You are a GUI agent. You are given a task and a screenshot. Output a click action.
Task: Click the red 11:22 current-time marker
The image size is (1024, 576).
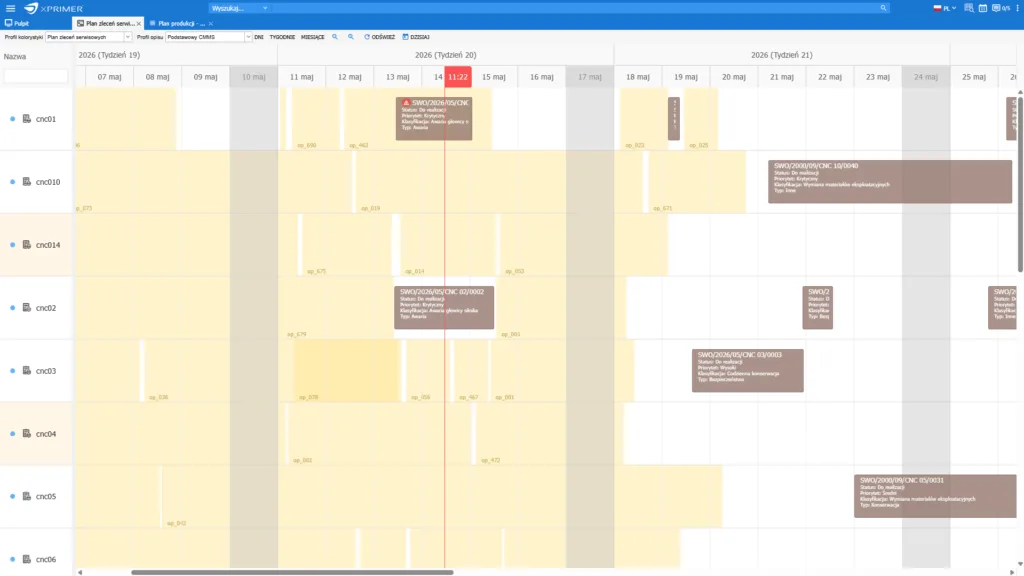pyautogui.click(x=458, y=76)
